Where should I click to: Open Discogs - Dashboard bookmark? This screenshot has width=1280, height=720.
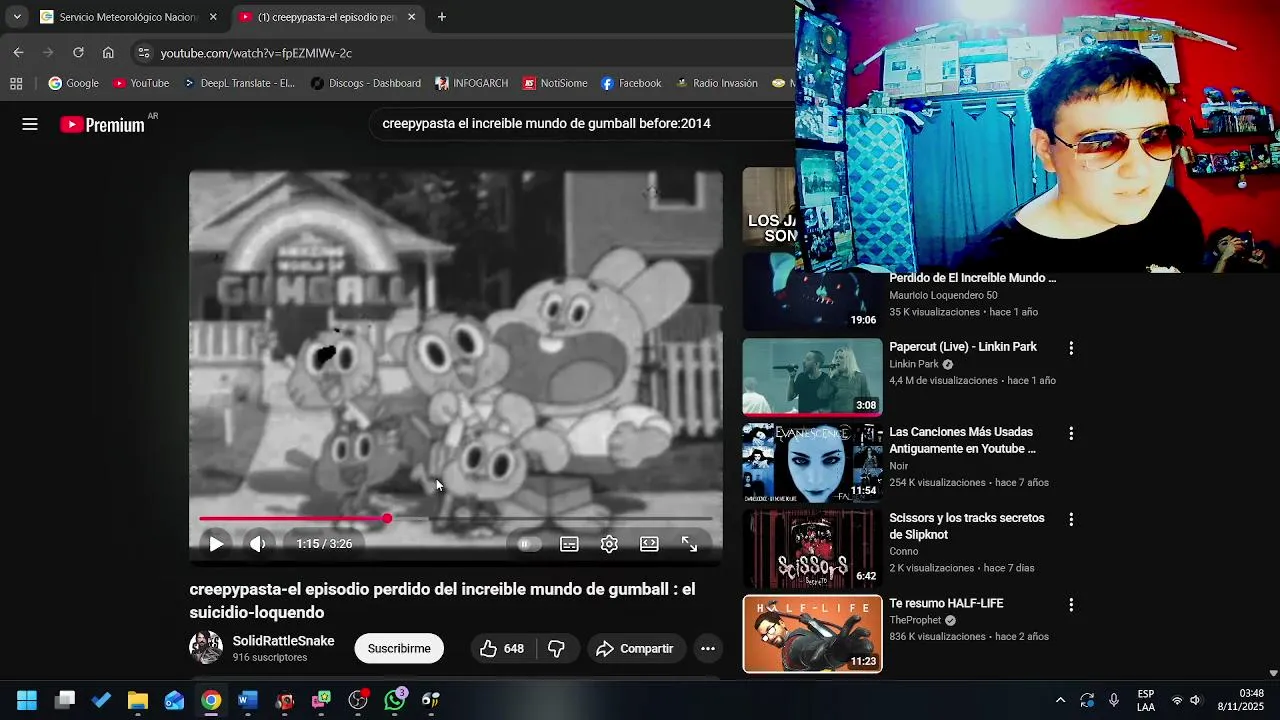point(366,83)
